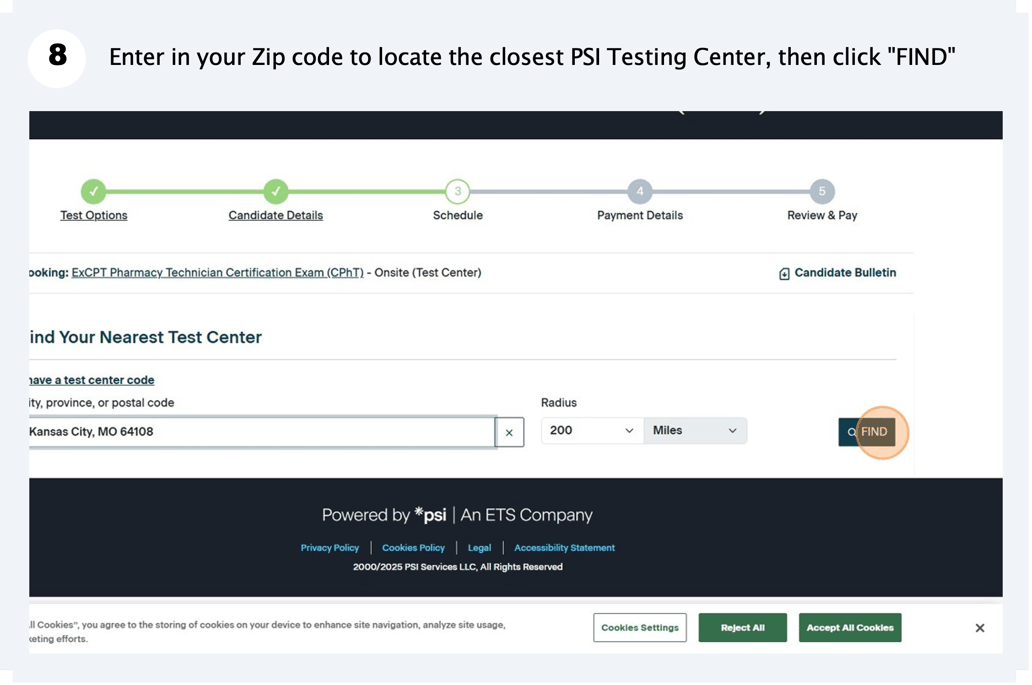
Task: Click the FIND button
Action: point(872,432)
